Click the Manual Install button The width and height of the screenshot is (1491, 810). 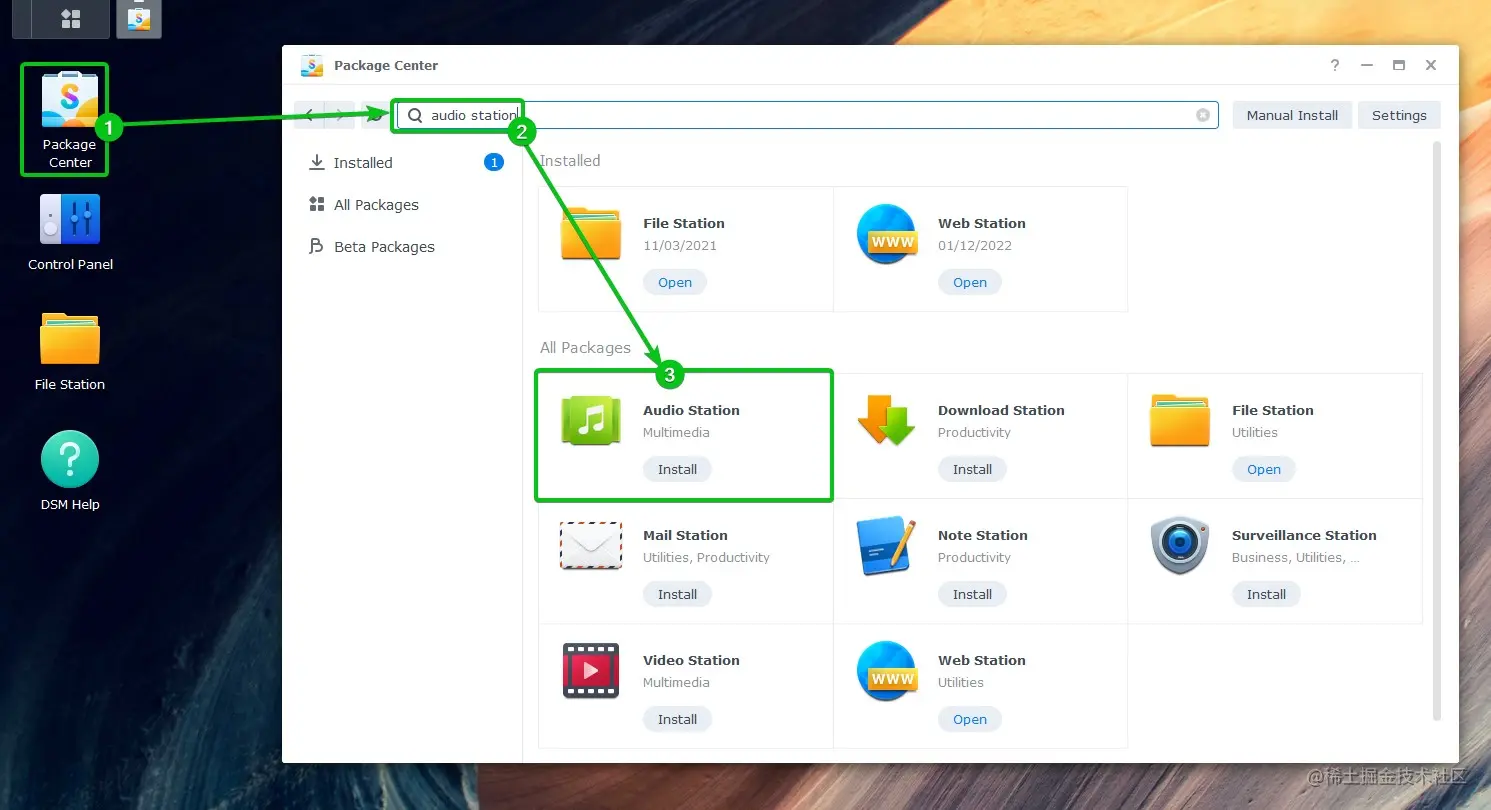pyautogui.click(x=1292, y=114)
